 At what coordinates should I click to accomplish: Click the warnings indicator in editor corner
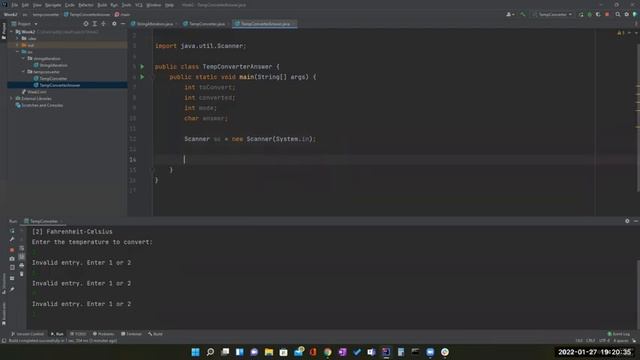621,33
